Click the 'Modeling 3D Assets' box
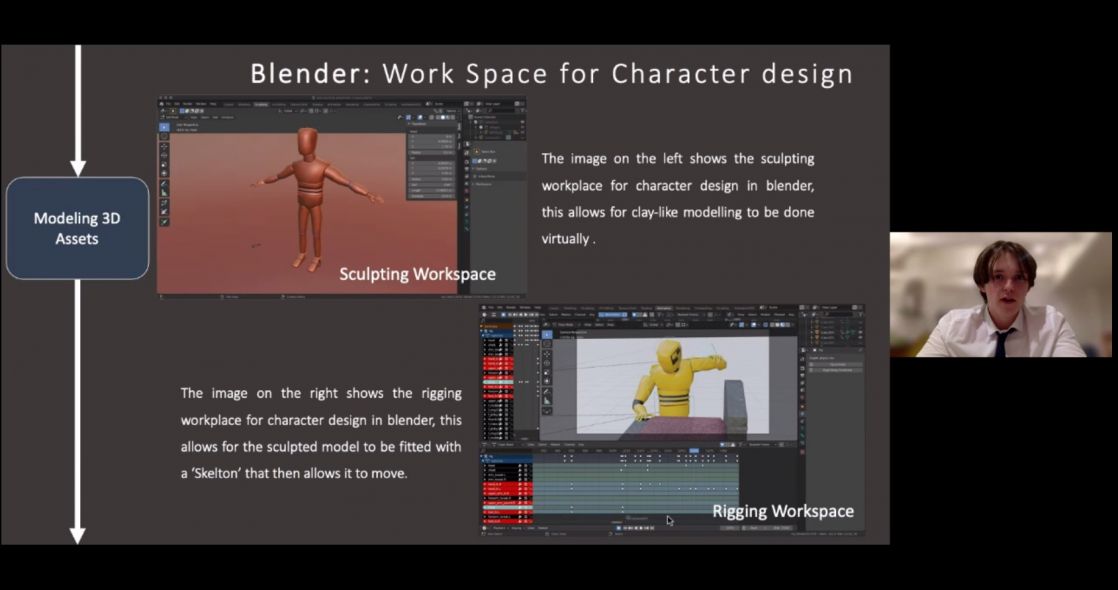Viewport: 1118px width, 590px height. [78, 228]
